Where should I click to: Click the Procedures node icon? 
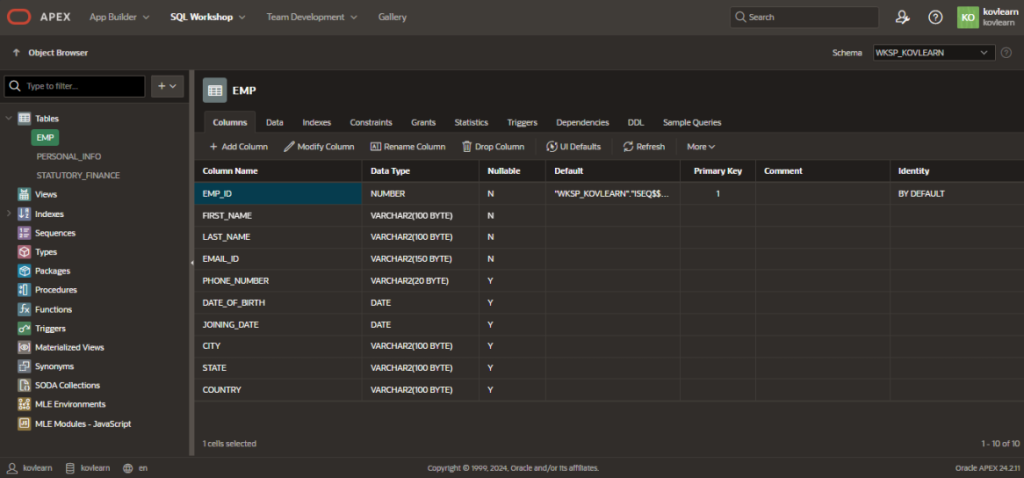click(24, 289)
